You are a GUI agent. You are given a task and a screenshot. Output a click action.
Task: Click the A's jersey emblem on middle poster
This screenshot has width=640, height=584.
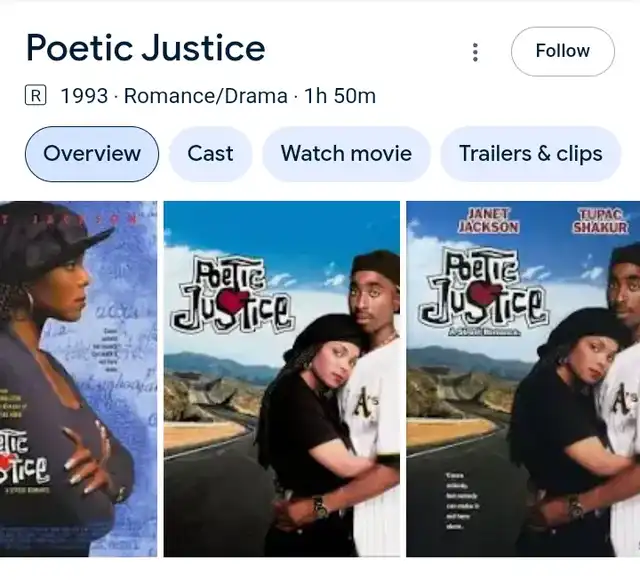click(x=365, y=404)
